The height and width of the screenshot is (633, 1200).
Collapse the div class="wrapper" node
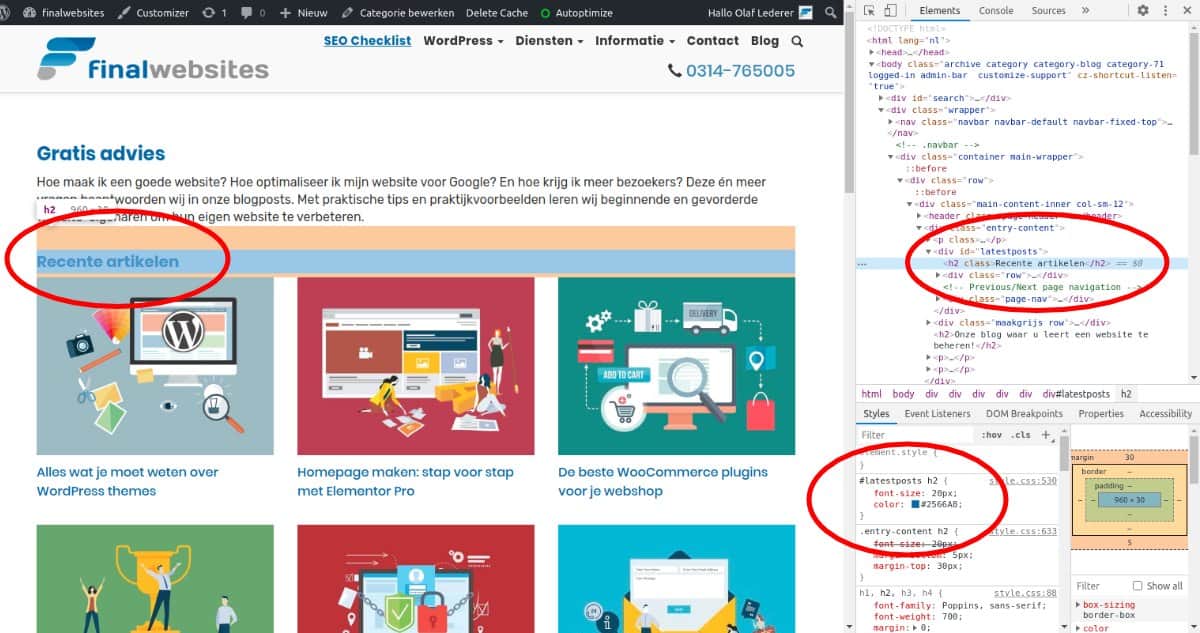(881, 110)
